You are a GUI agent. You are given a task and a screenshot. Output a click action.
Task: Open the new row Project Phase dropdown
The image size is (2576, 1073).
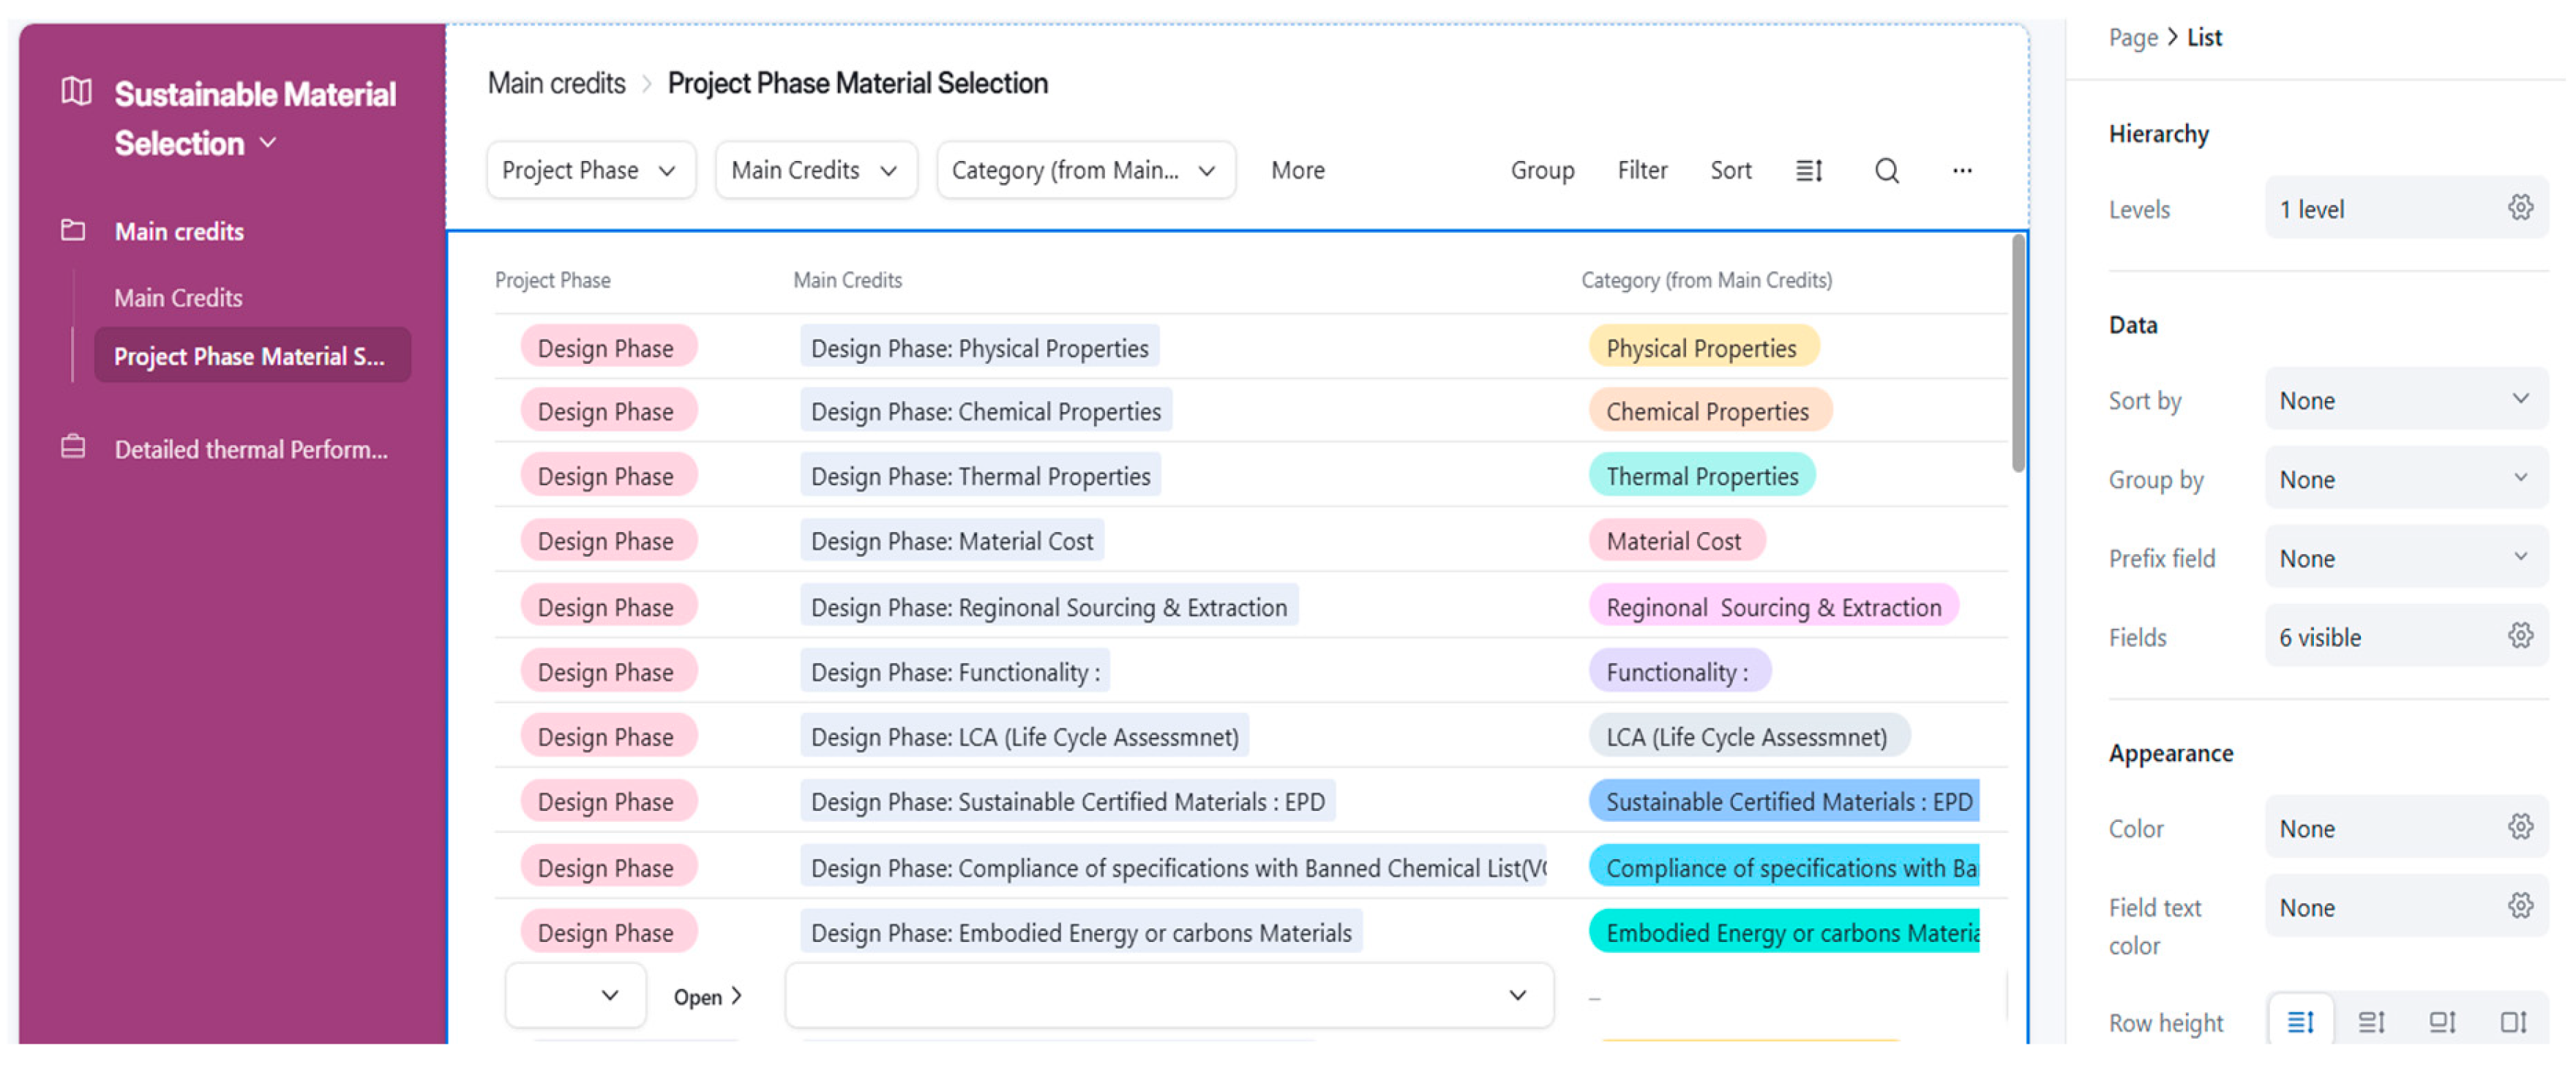[x=575, y=995]
